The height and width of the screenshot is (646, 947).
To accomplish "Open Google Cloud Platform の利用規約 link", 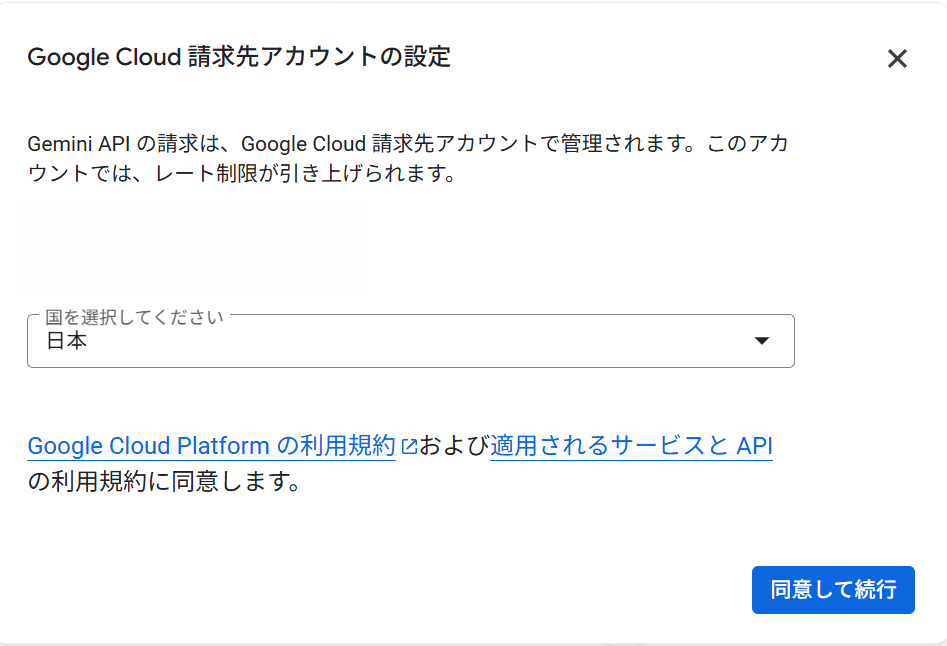I will point(211,446).
